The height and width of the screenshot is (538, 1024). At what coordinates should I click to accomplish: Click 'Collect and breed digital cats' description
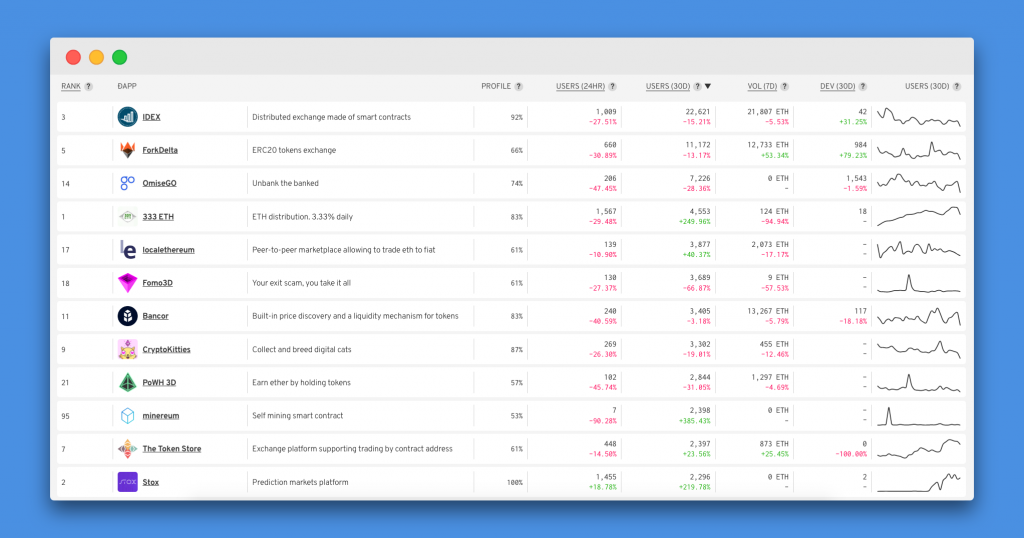point(302,349)
